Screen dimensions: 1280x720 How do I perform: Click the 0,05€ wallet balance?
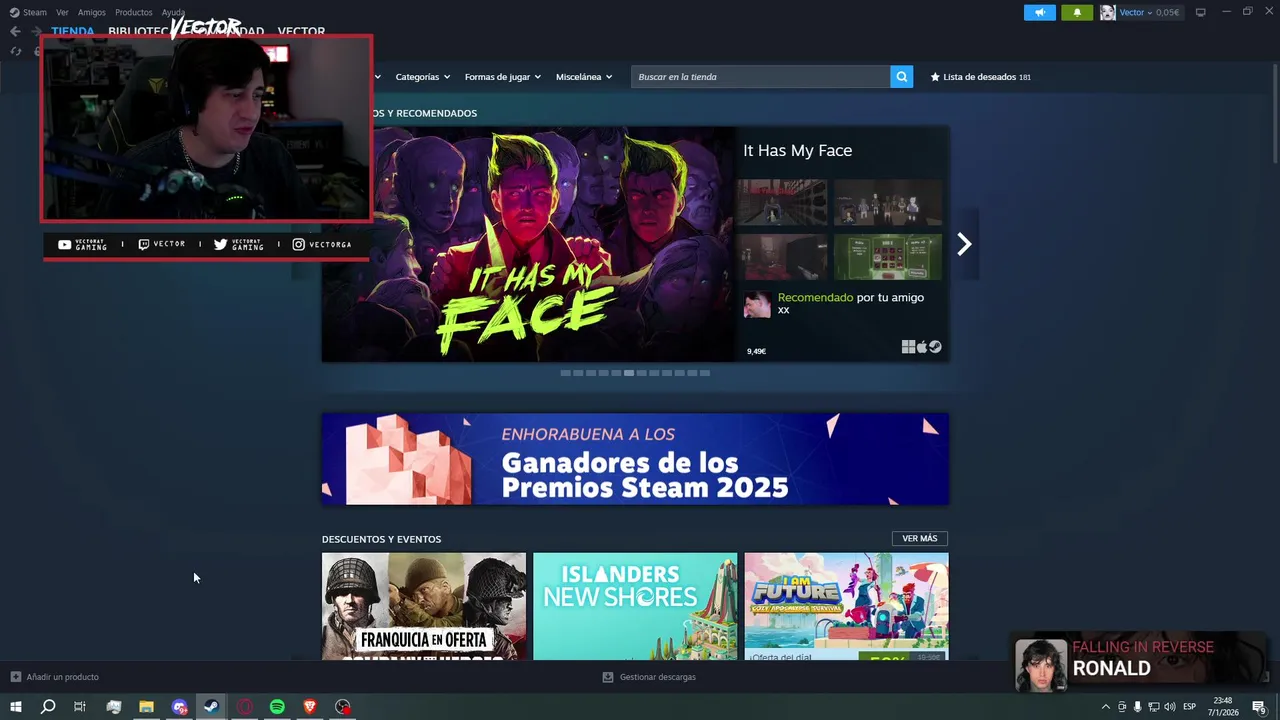click(1167, 12)
